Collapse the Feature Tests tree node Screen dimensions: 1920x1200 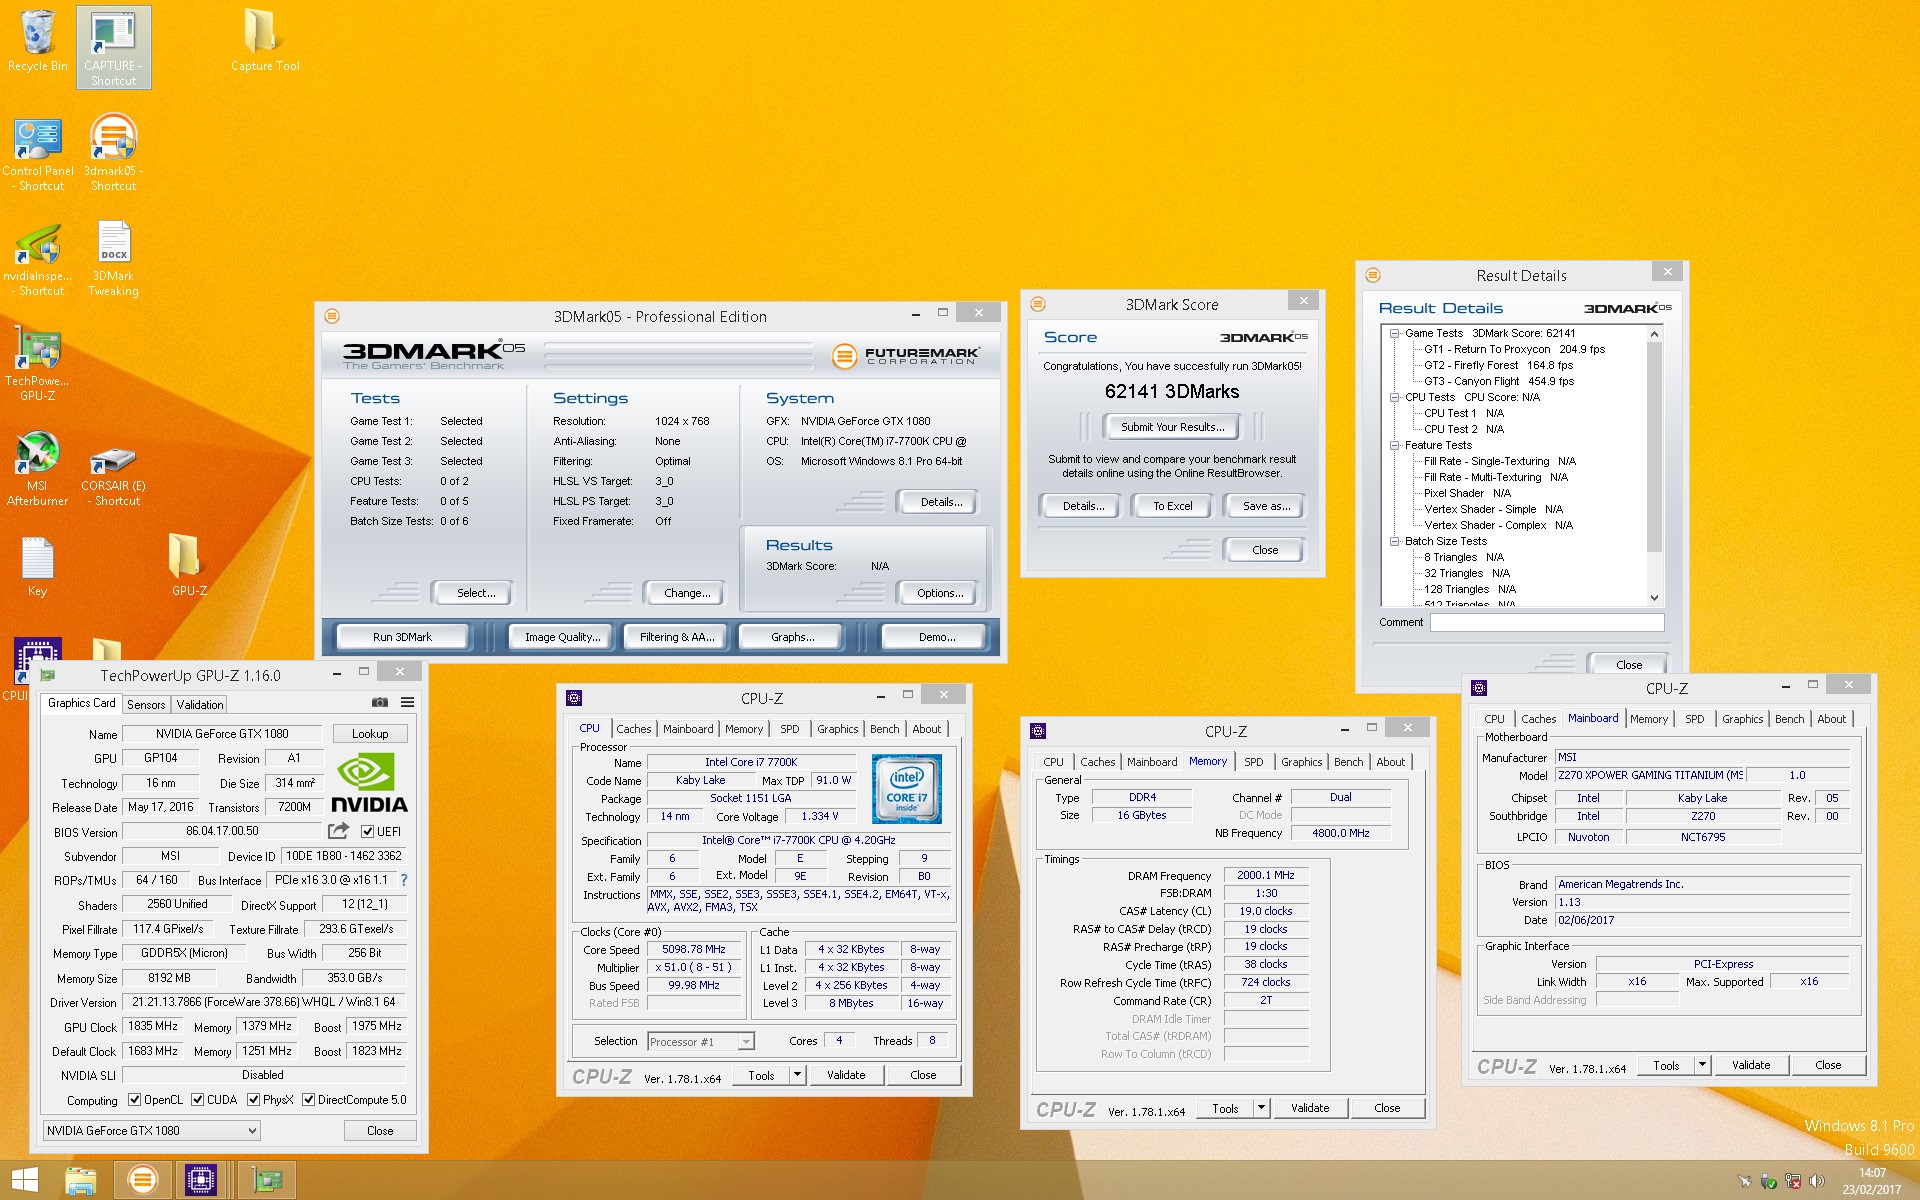pyautogui.click(x=1394, y=445)
